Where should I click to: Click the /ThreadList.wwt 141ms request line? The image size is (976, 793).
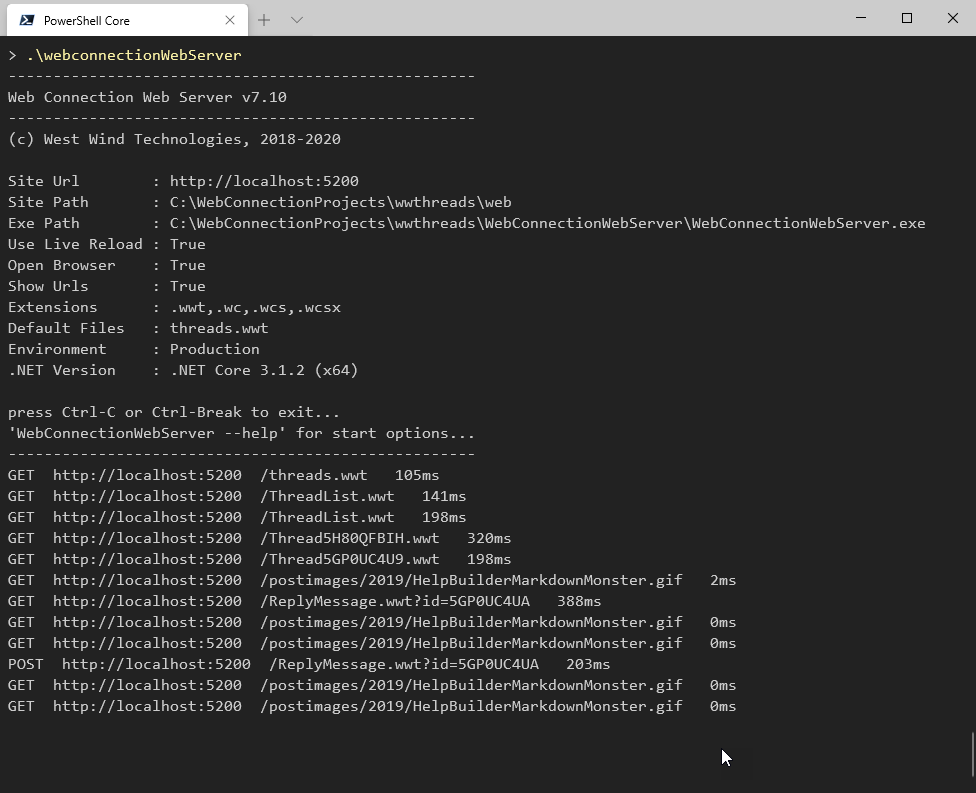pyautogui.click(x=237, y=497)
